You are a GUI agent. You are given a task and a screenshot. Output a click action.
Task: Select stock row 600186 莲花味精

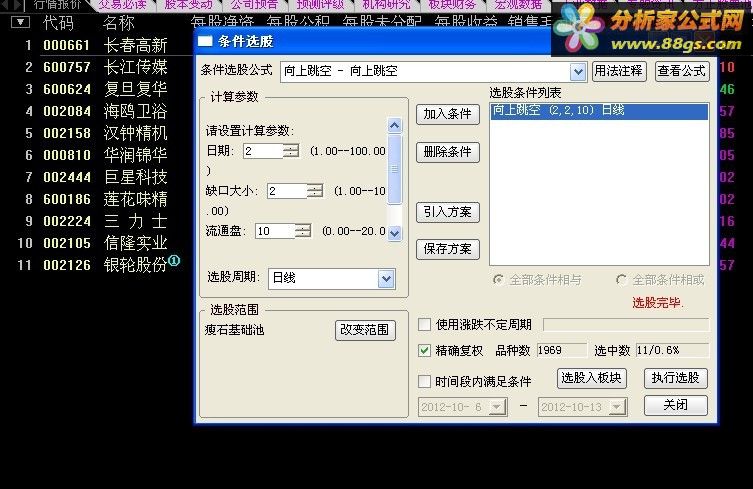point(96,199)
